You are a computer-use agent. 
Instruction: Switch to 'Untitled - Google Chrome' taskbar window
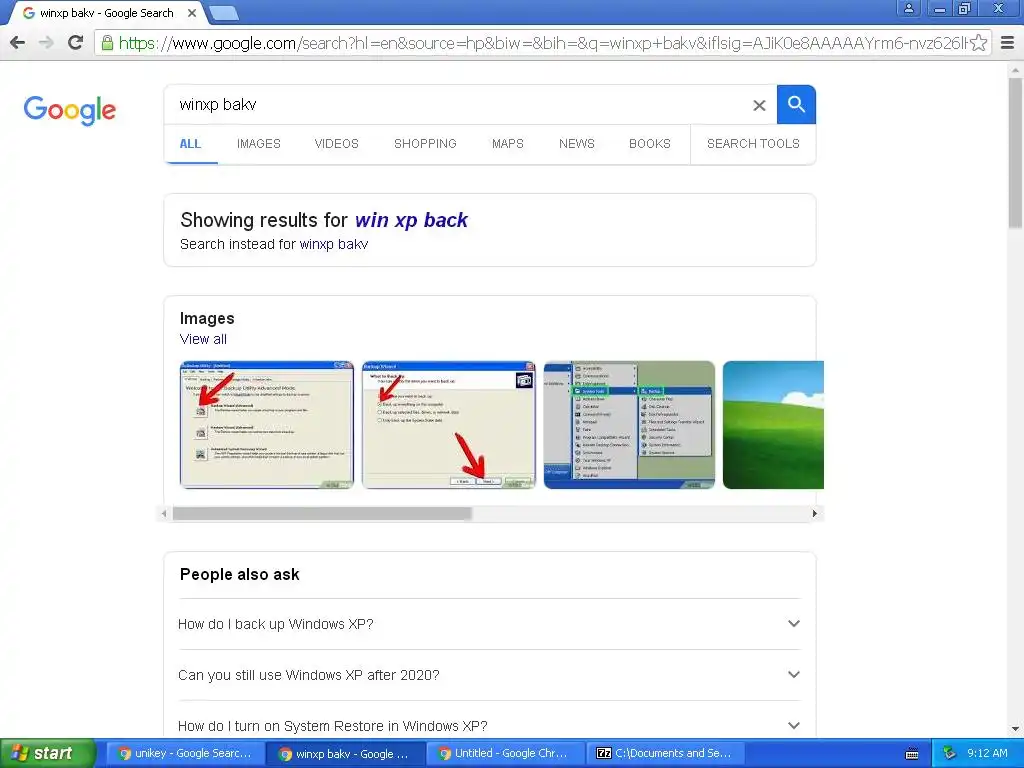pos(505,753)
